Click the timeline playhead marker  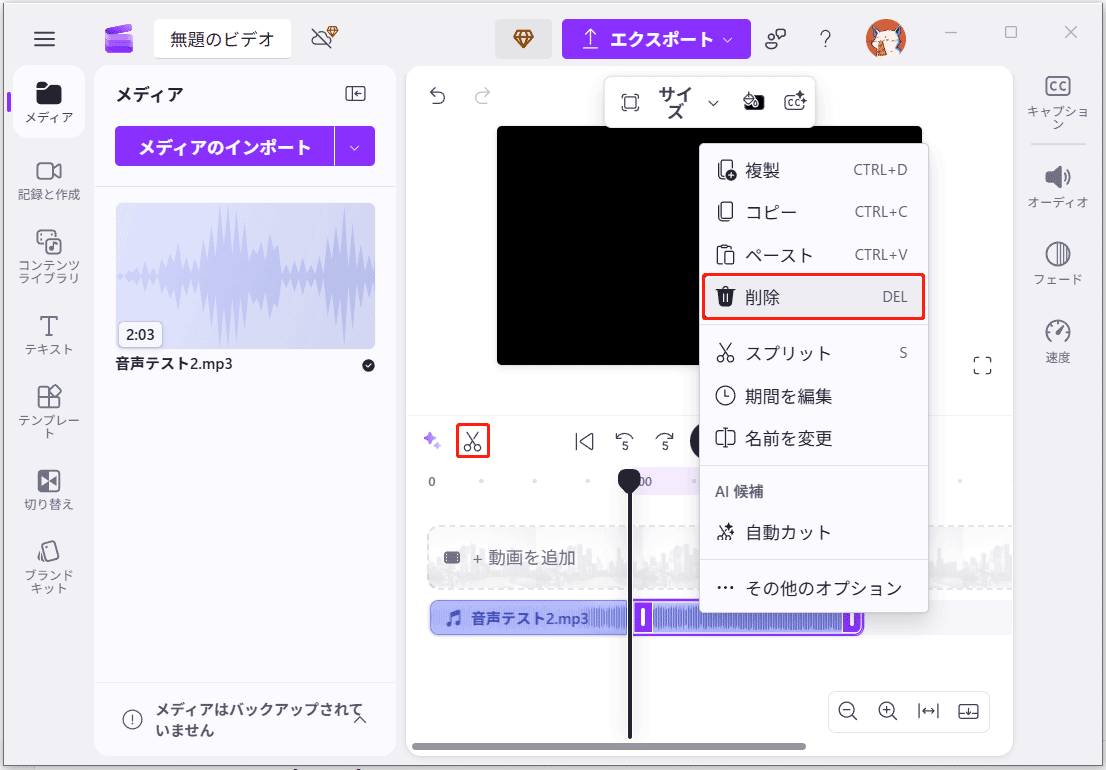coord(629,481)
